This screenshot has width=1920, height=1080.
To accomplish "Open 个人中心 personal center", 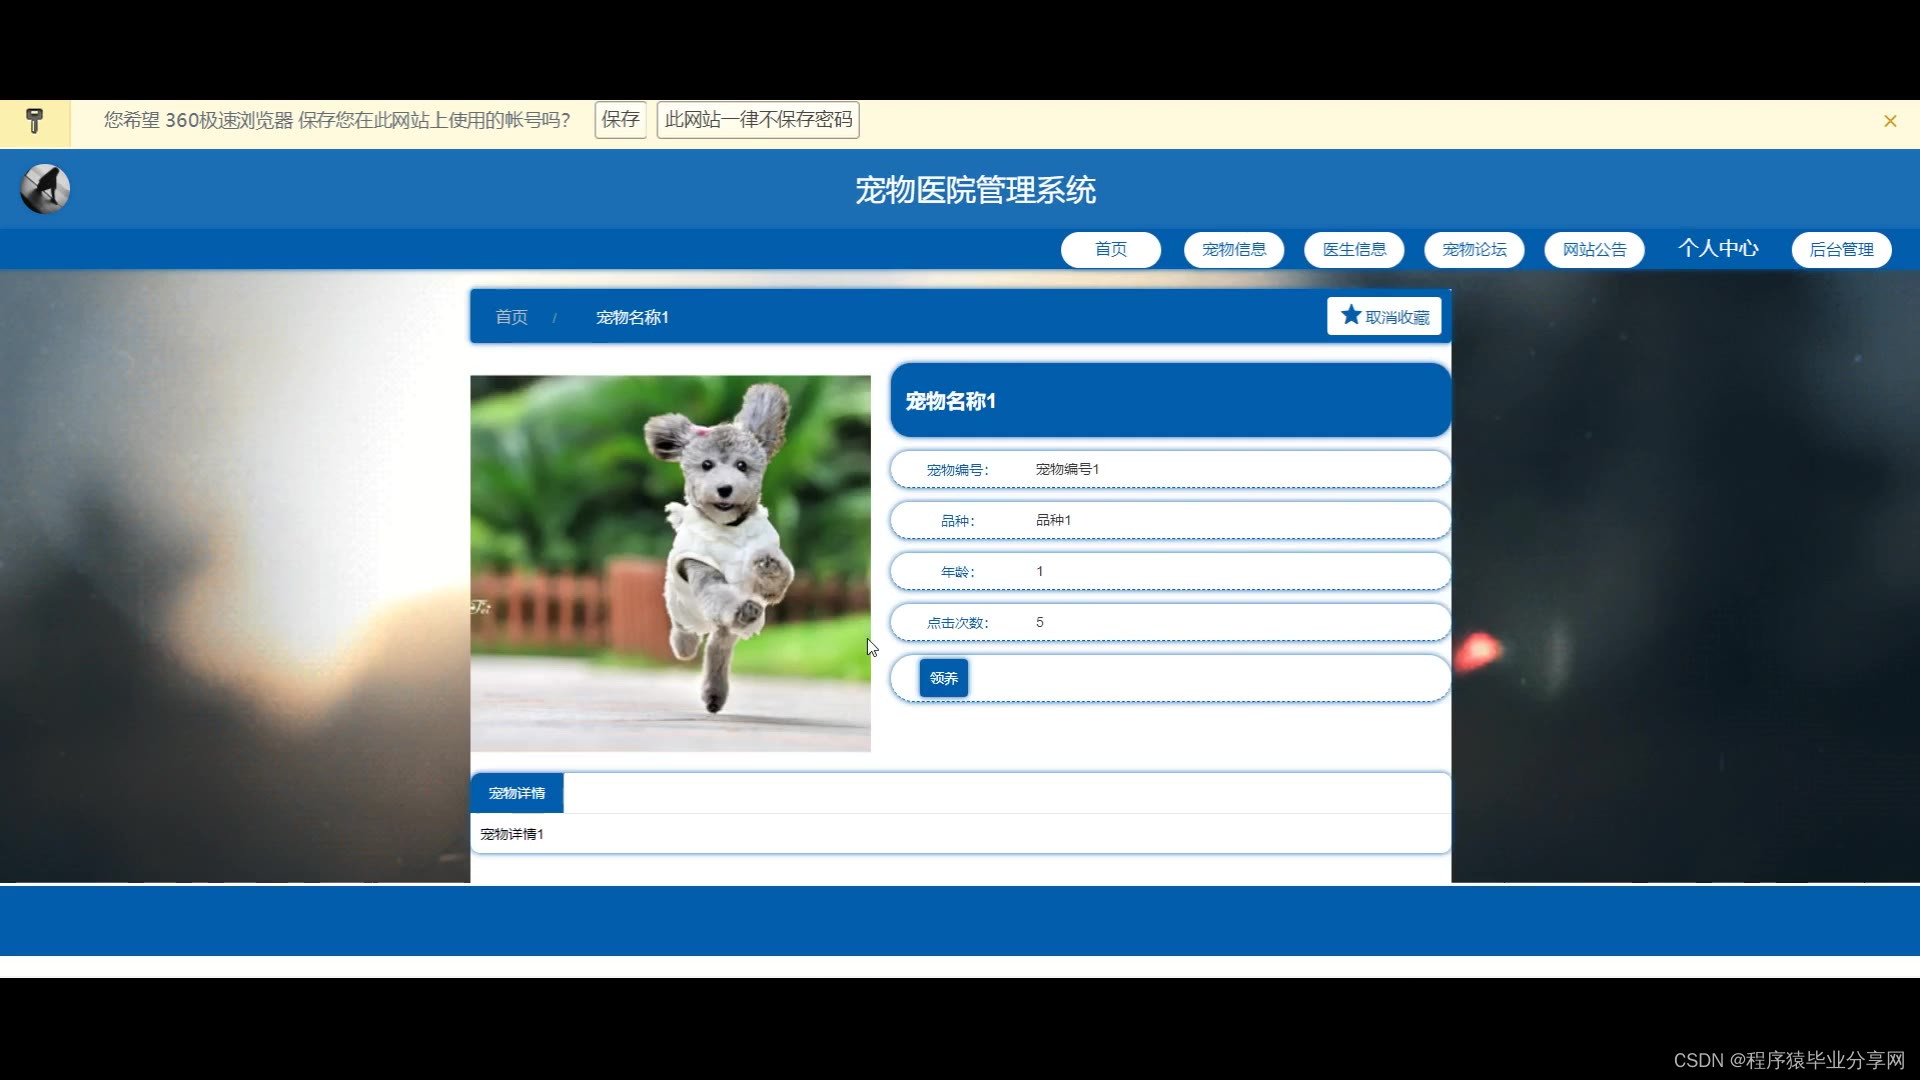I will 1717,249.
